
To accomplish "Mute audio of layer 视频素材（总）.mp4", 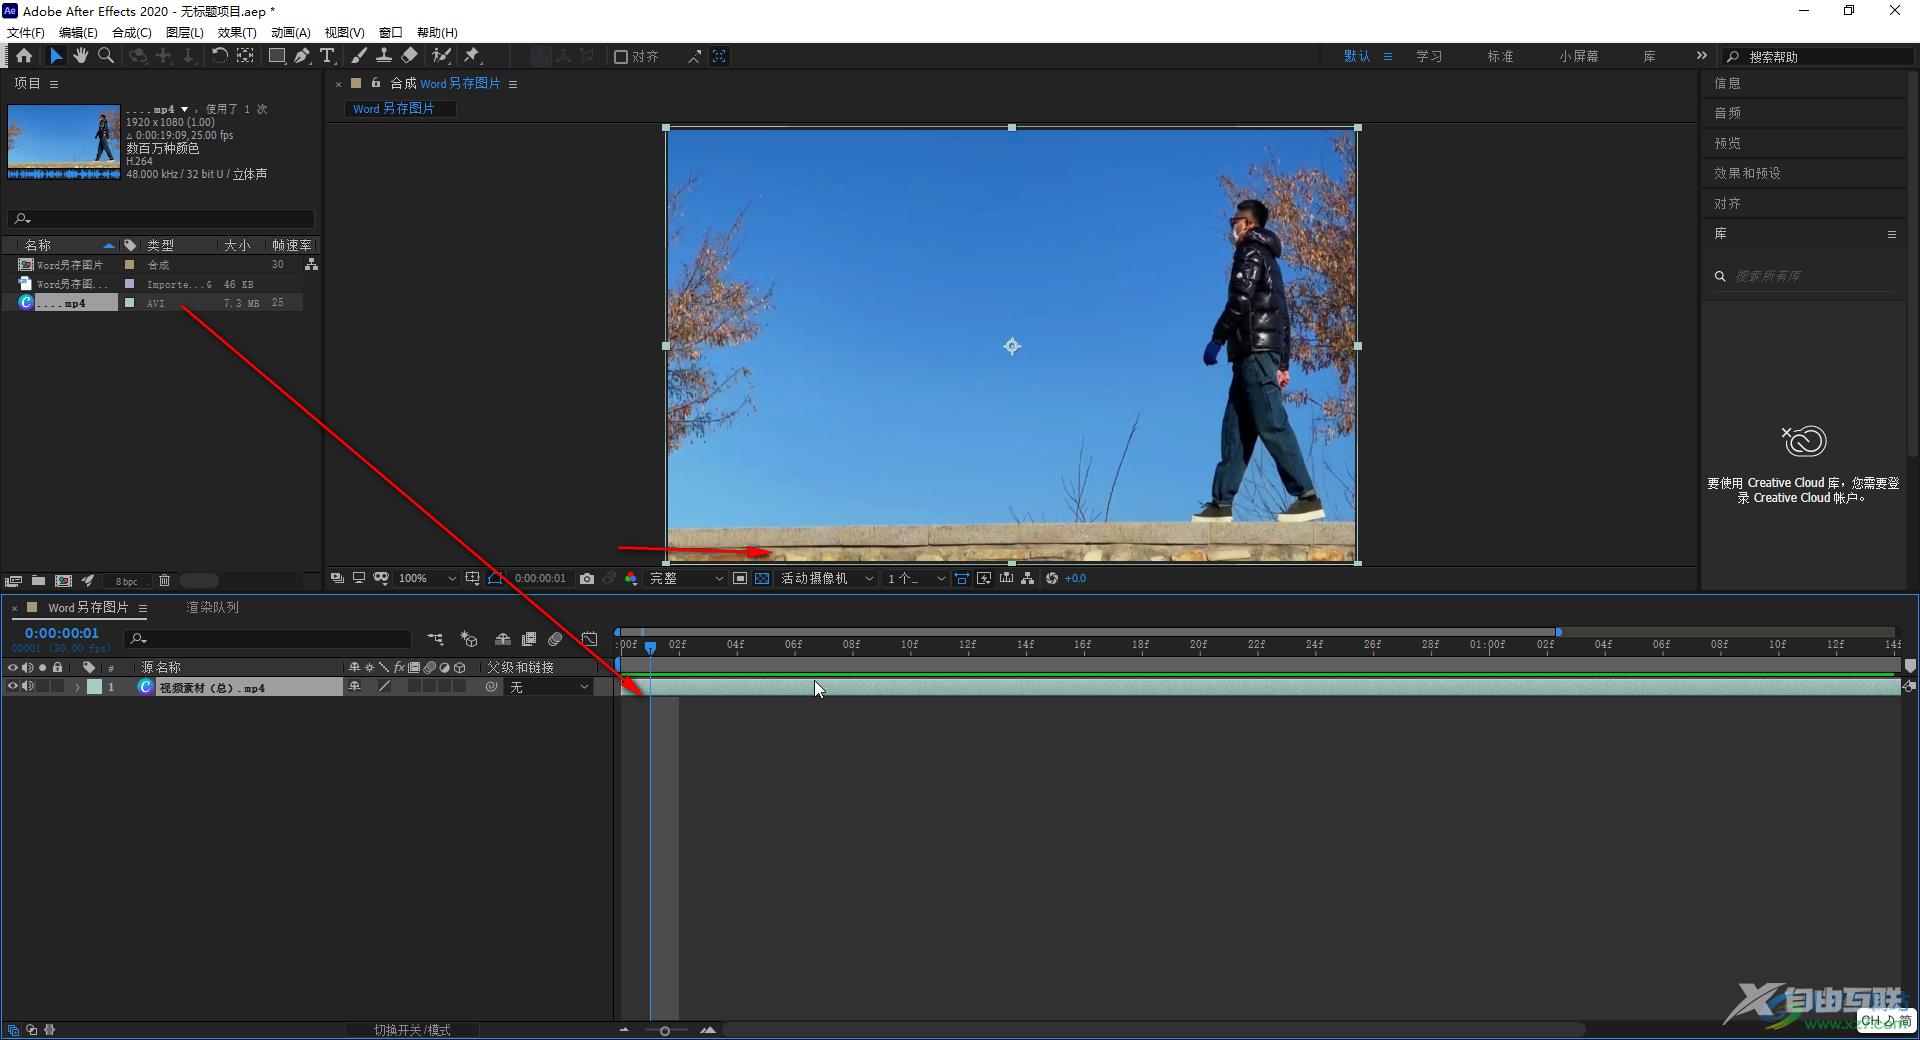I will (28, 687).
